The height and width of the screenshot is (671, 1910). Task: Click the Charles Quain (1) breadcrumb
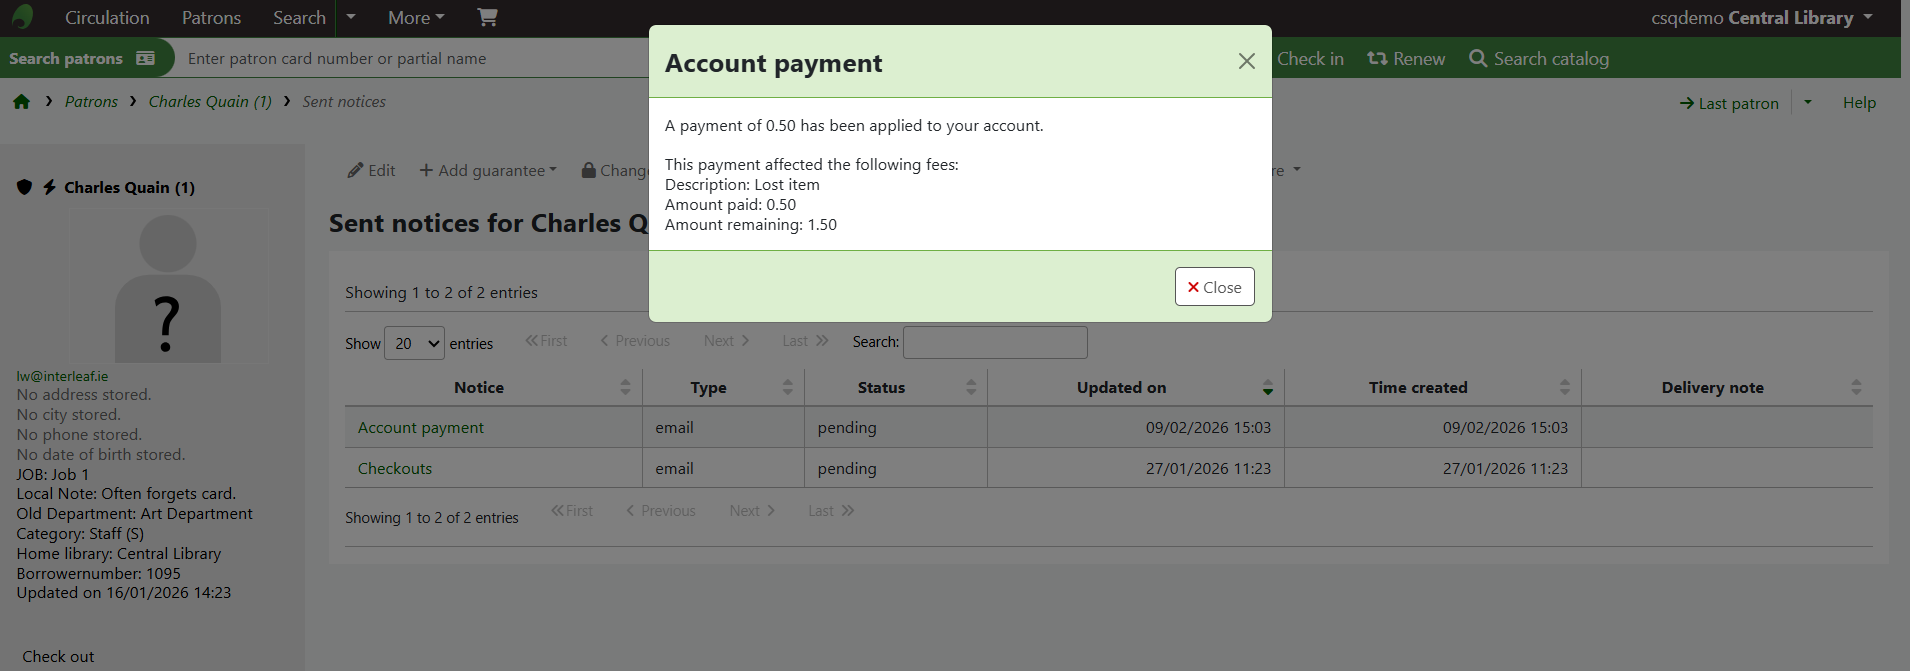point(210,102)
